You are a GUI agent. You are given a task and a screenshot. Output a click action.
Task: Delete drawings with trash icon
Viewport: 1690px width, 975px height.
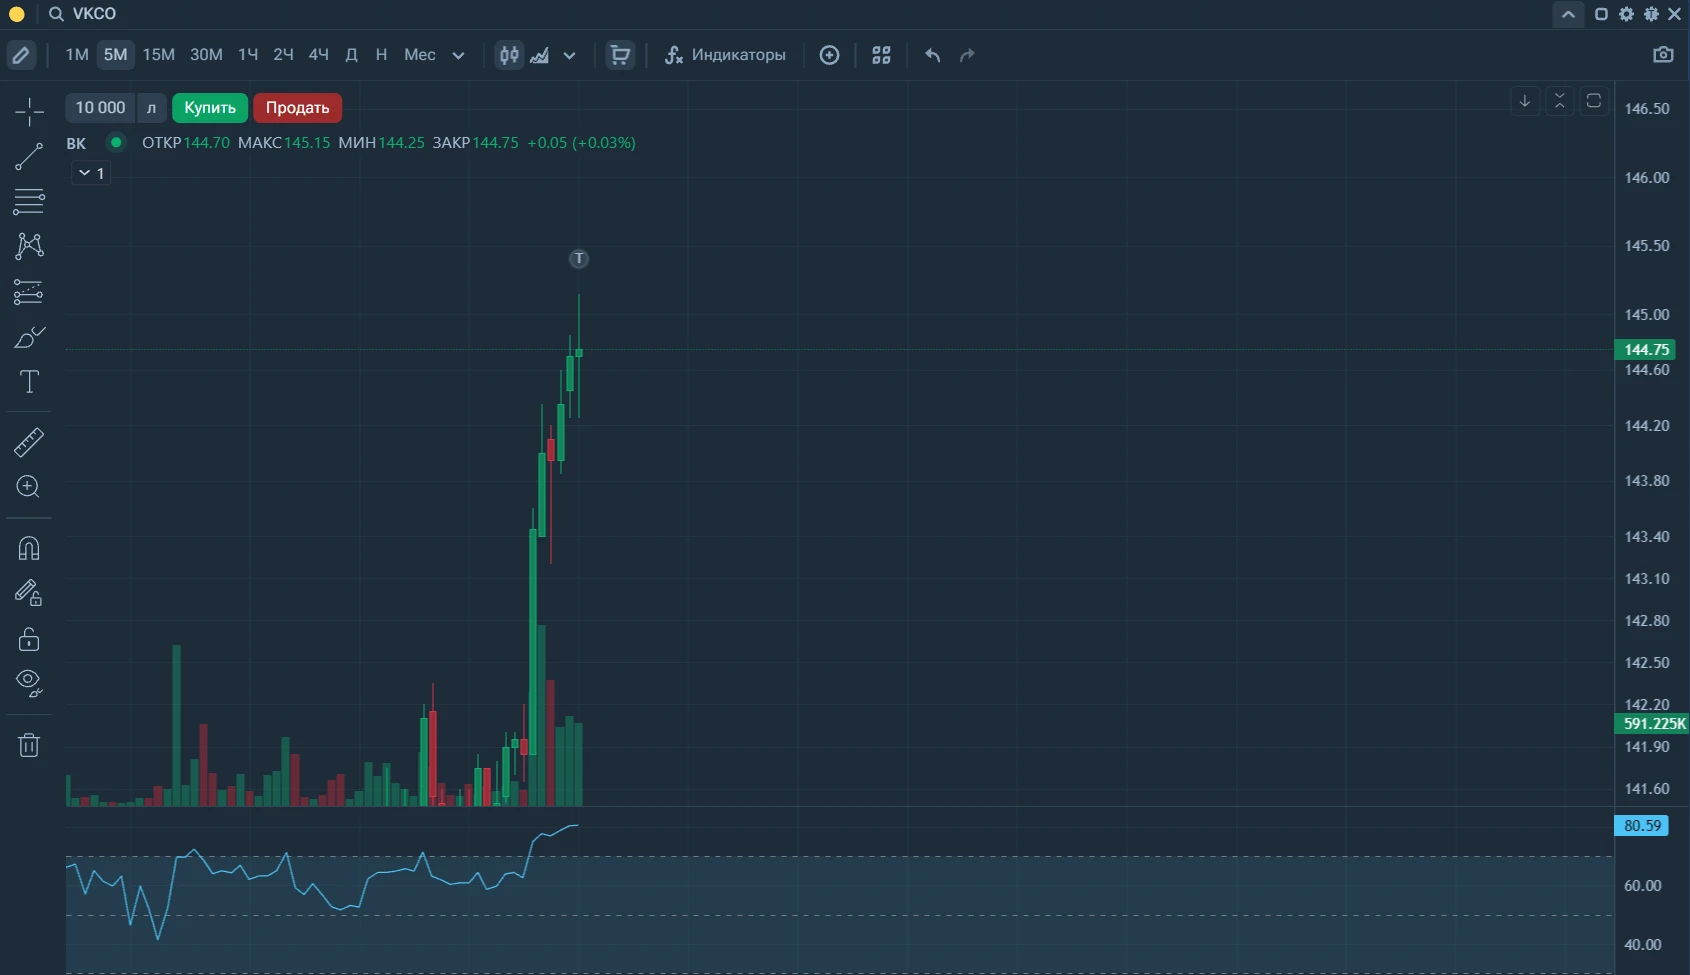coord(29,745)
